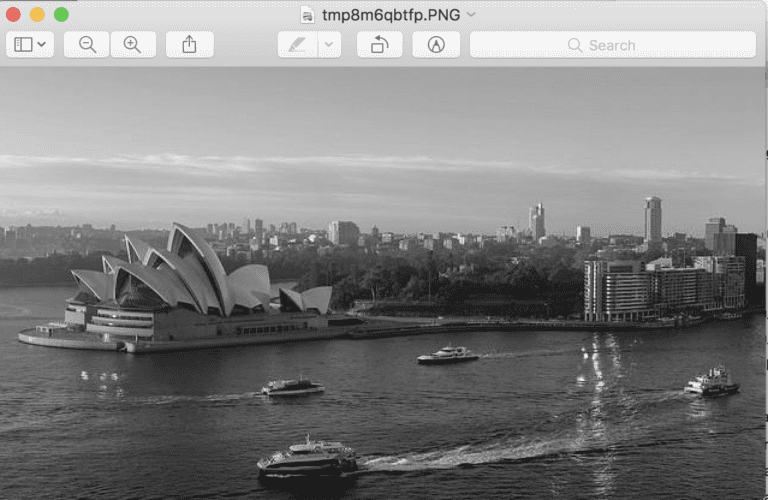Image resolution: width=768 pixels, height=500 pixels.
Task: Show the Markup toolbar
Action: coord(436,45)
